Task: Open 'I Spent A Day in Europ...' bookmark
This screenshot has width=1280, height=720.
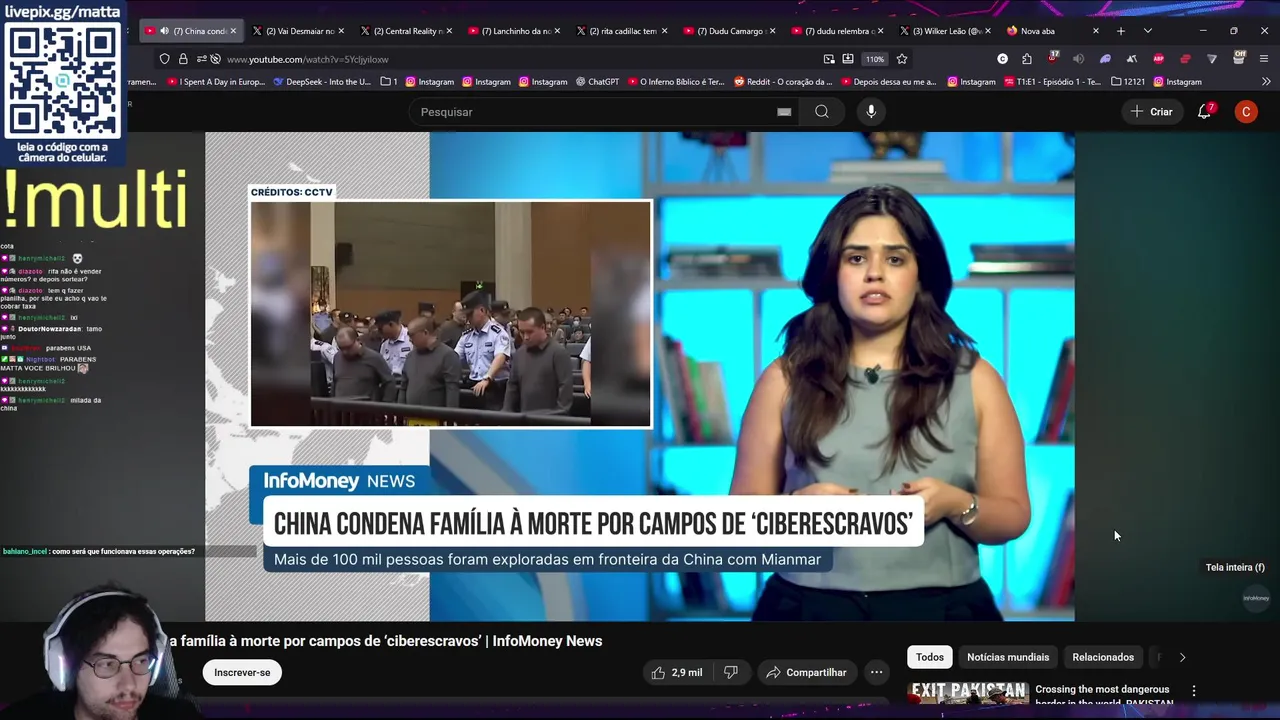Action: tap(216, 82)
